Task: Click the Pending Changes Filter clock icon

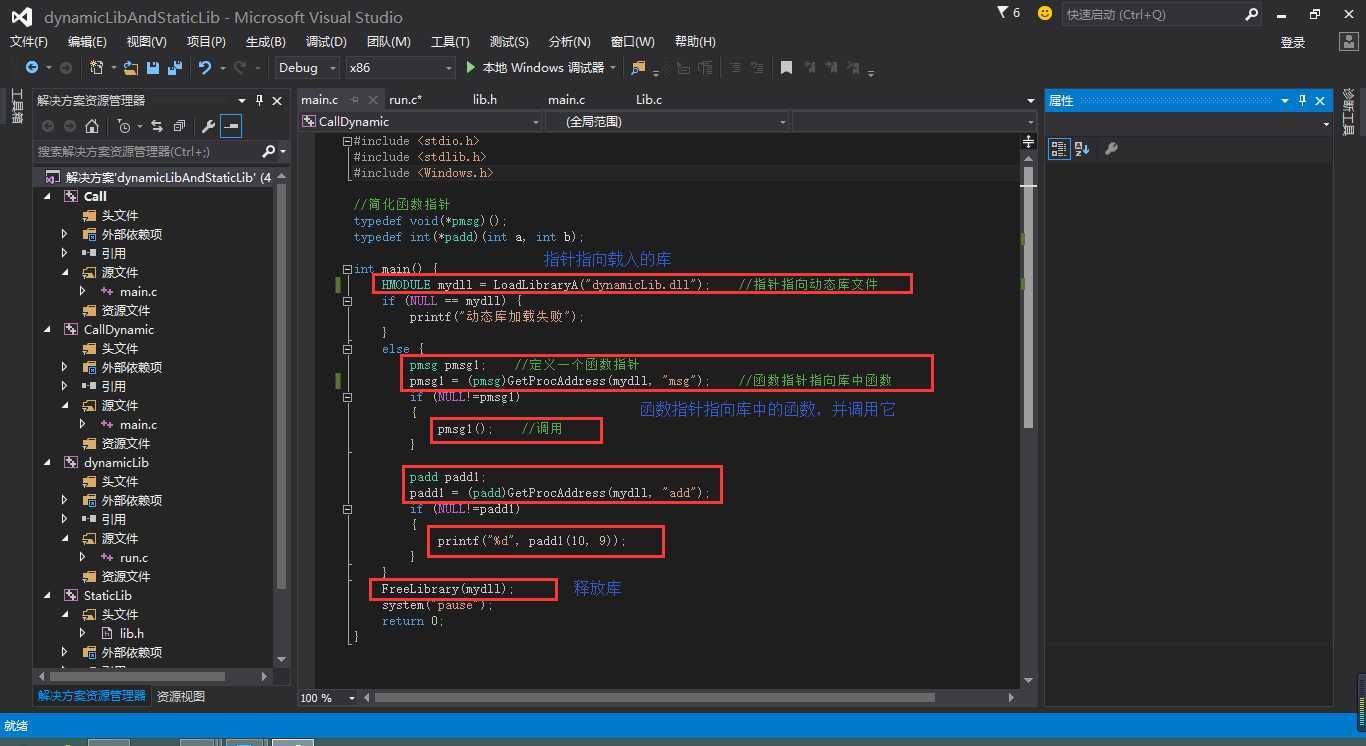Action: click(123, 126)
